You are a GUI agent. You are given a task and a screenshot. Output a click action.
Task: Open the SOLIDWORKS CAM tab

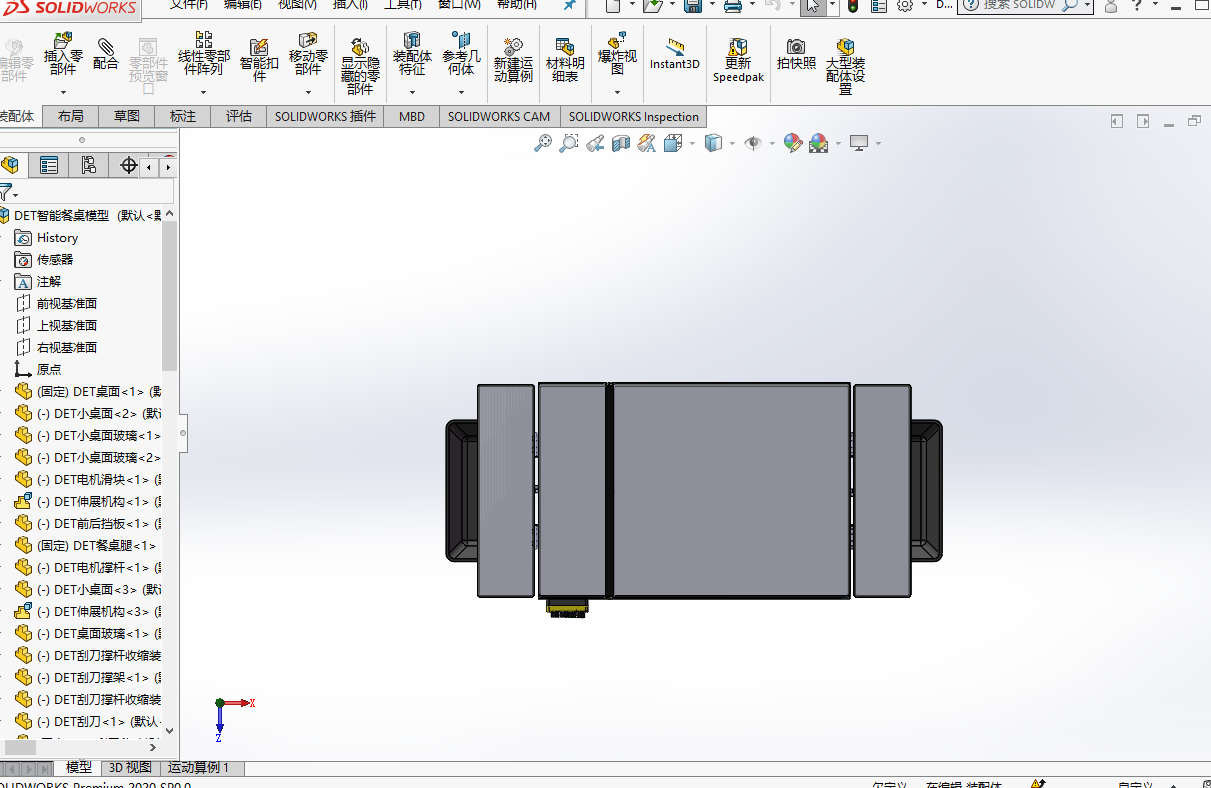click(x=499, y=116)
